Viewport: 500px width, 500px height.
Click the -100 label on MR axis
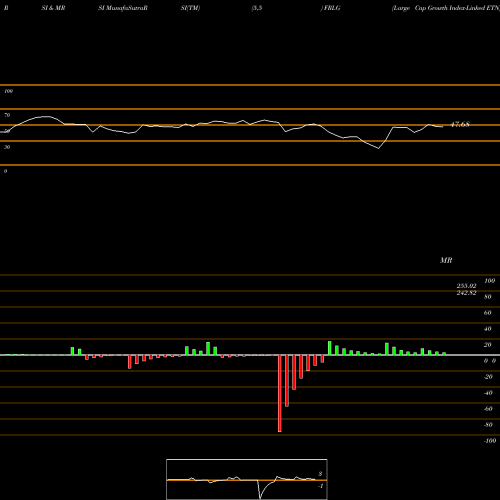[490, 441]
